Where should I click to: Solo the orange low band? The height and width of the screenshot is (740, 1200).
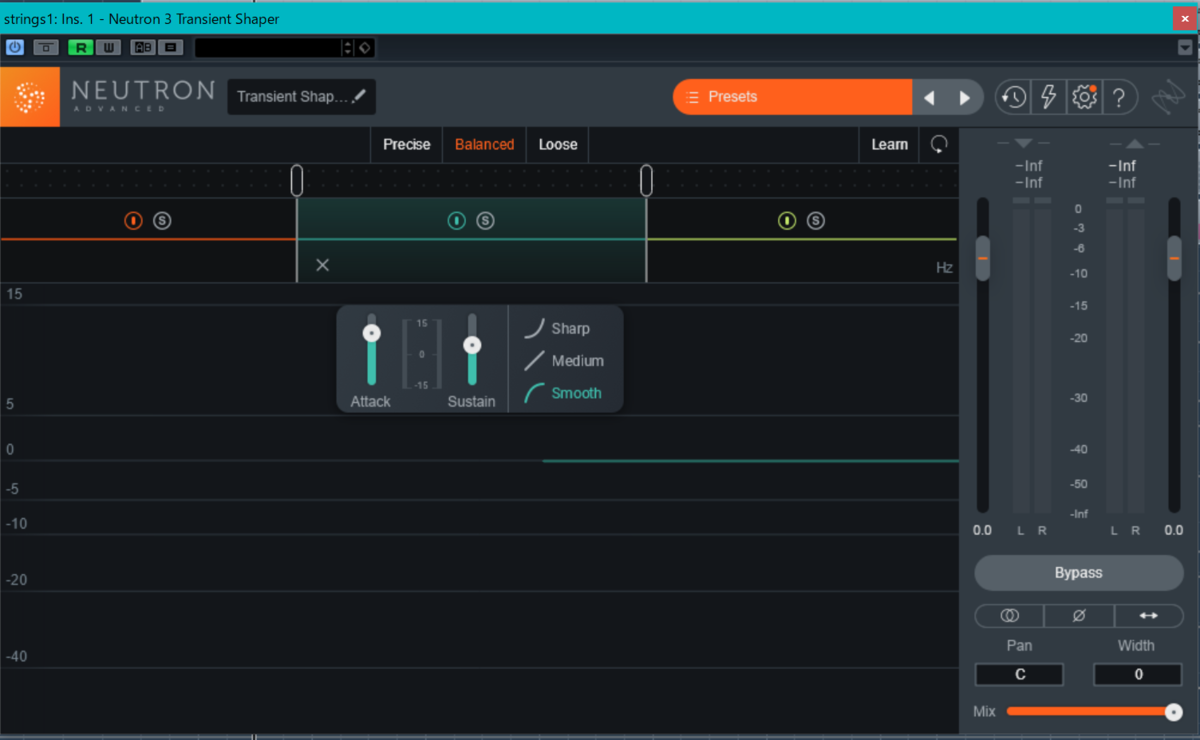pyautogui.click(x=162, y=221)
